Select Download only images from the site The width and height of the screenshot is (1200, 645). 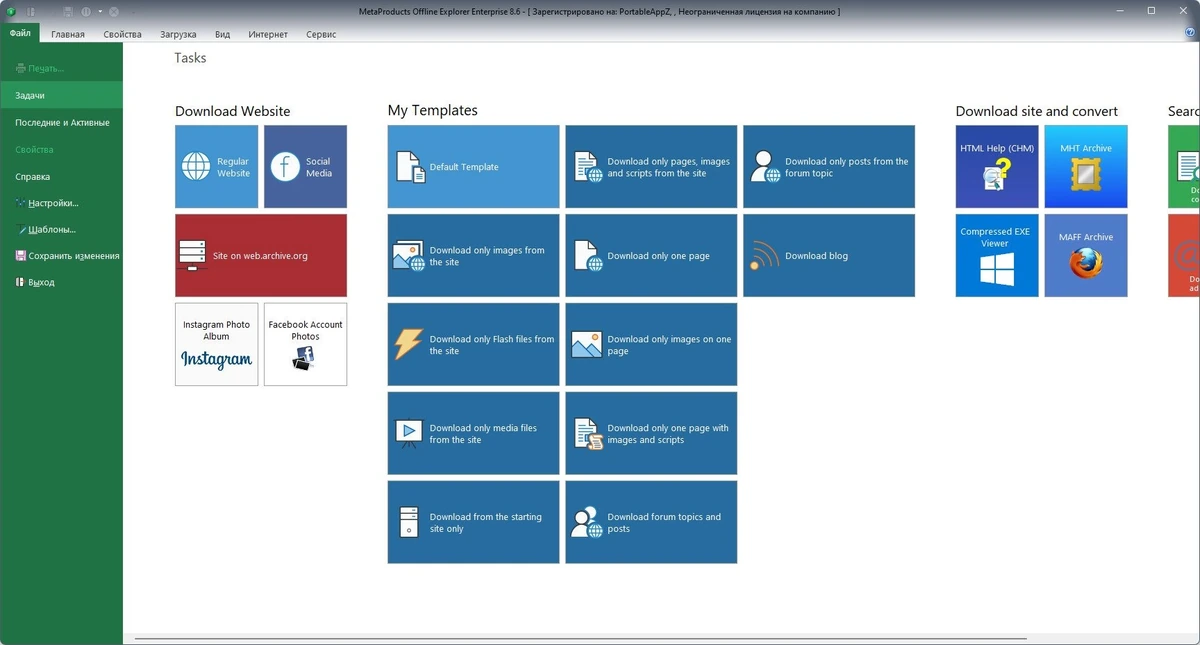click(473, 255)
